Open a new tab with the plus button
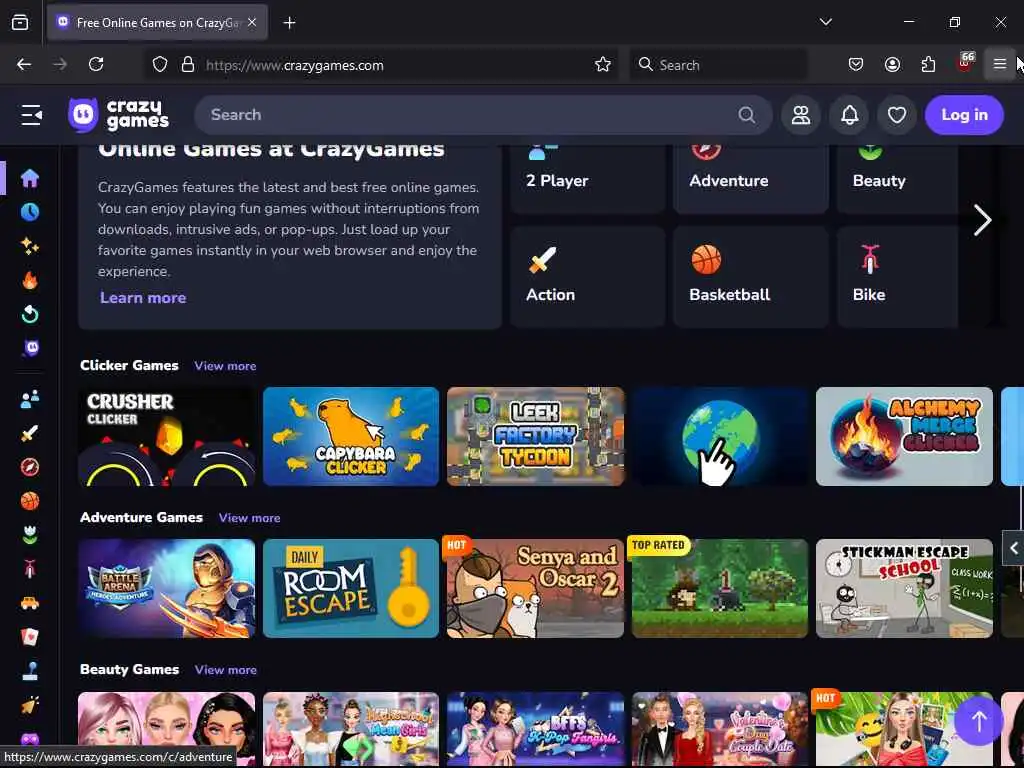The height and width of the screenshot is (768, 1024). point(289,23)
